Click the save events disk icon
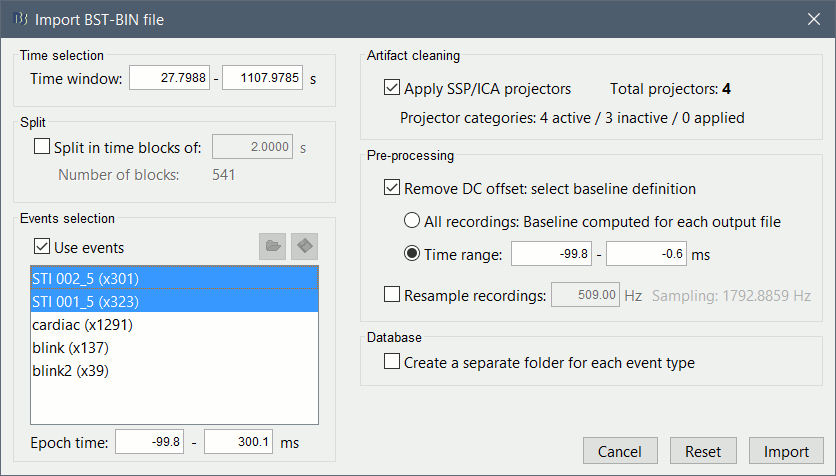This screenshot has height=476, width=836. (x=305, y=247)
